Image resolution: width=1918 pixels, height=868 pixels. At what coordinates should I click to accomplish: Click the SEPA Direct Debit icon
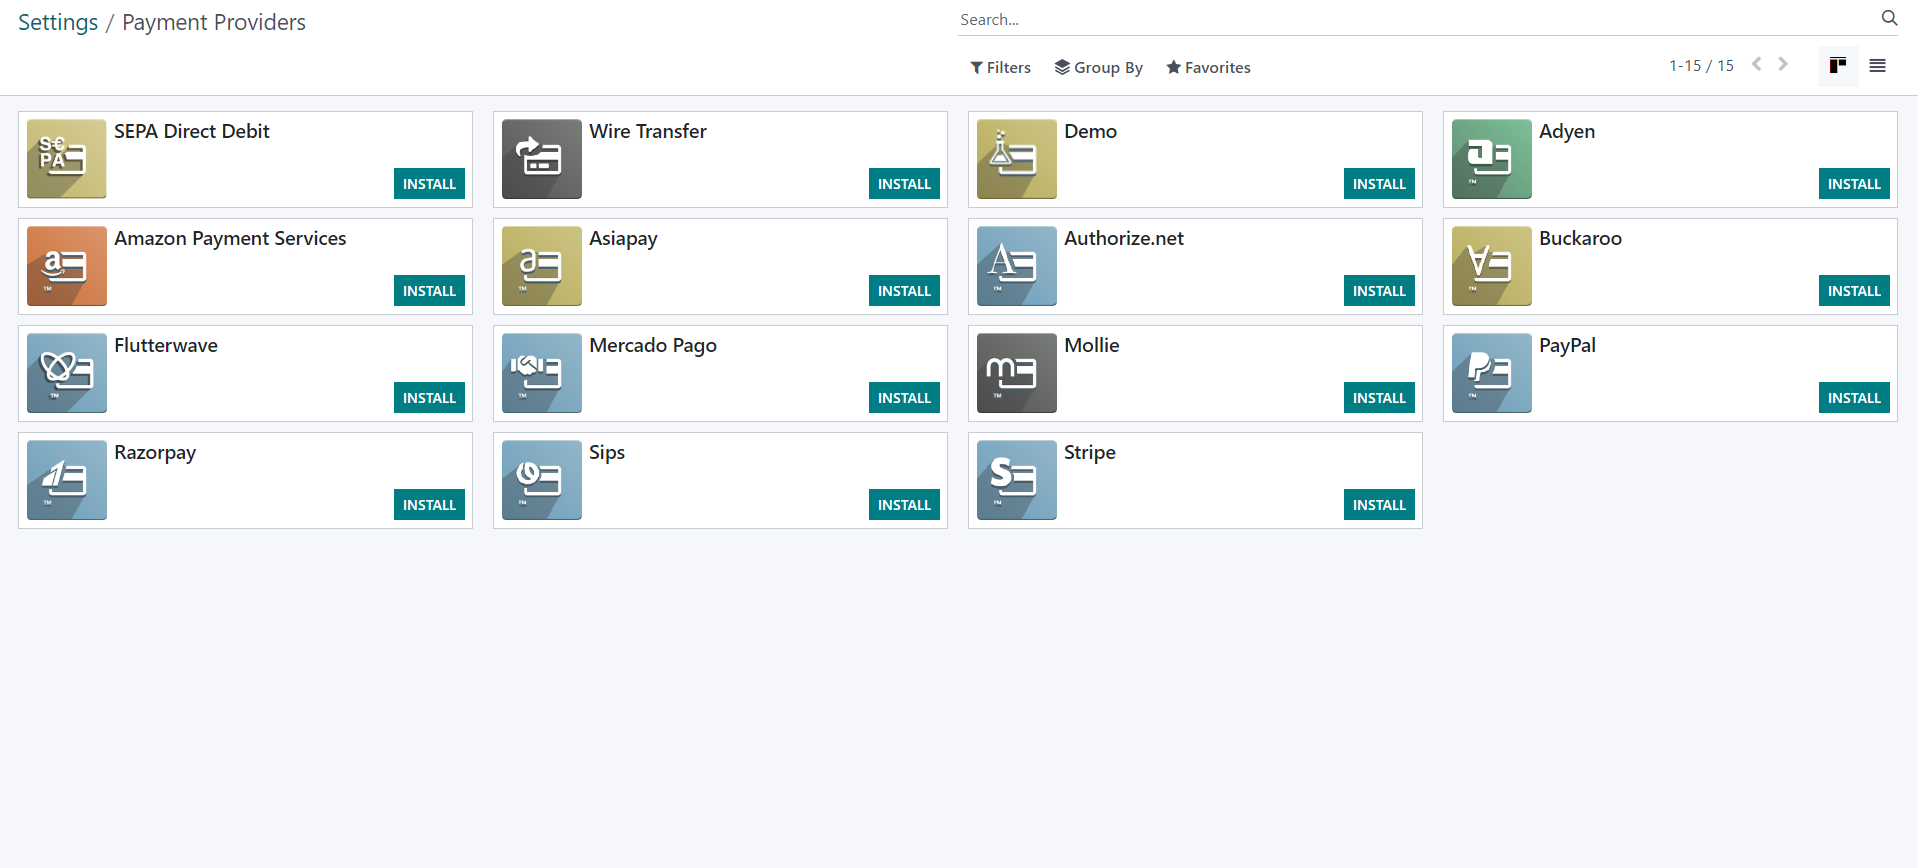(x=66, y=159)
